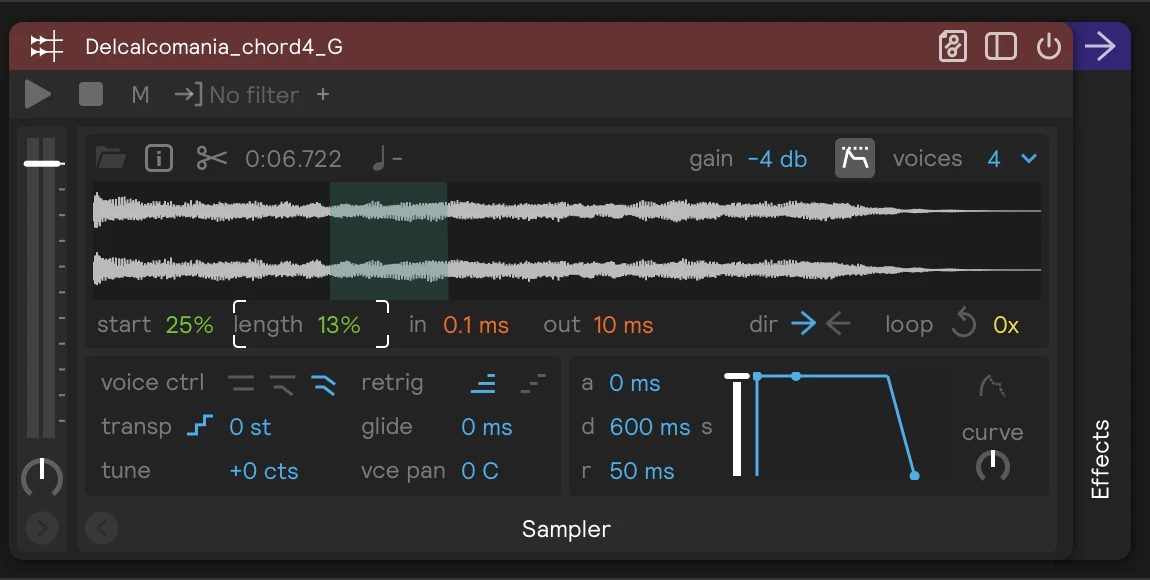Click the pan knob below volume meter
This screenshot has width=1150, height=580.
tap(42, 477)
